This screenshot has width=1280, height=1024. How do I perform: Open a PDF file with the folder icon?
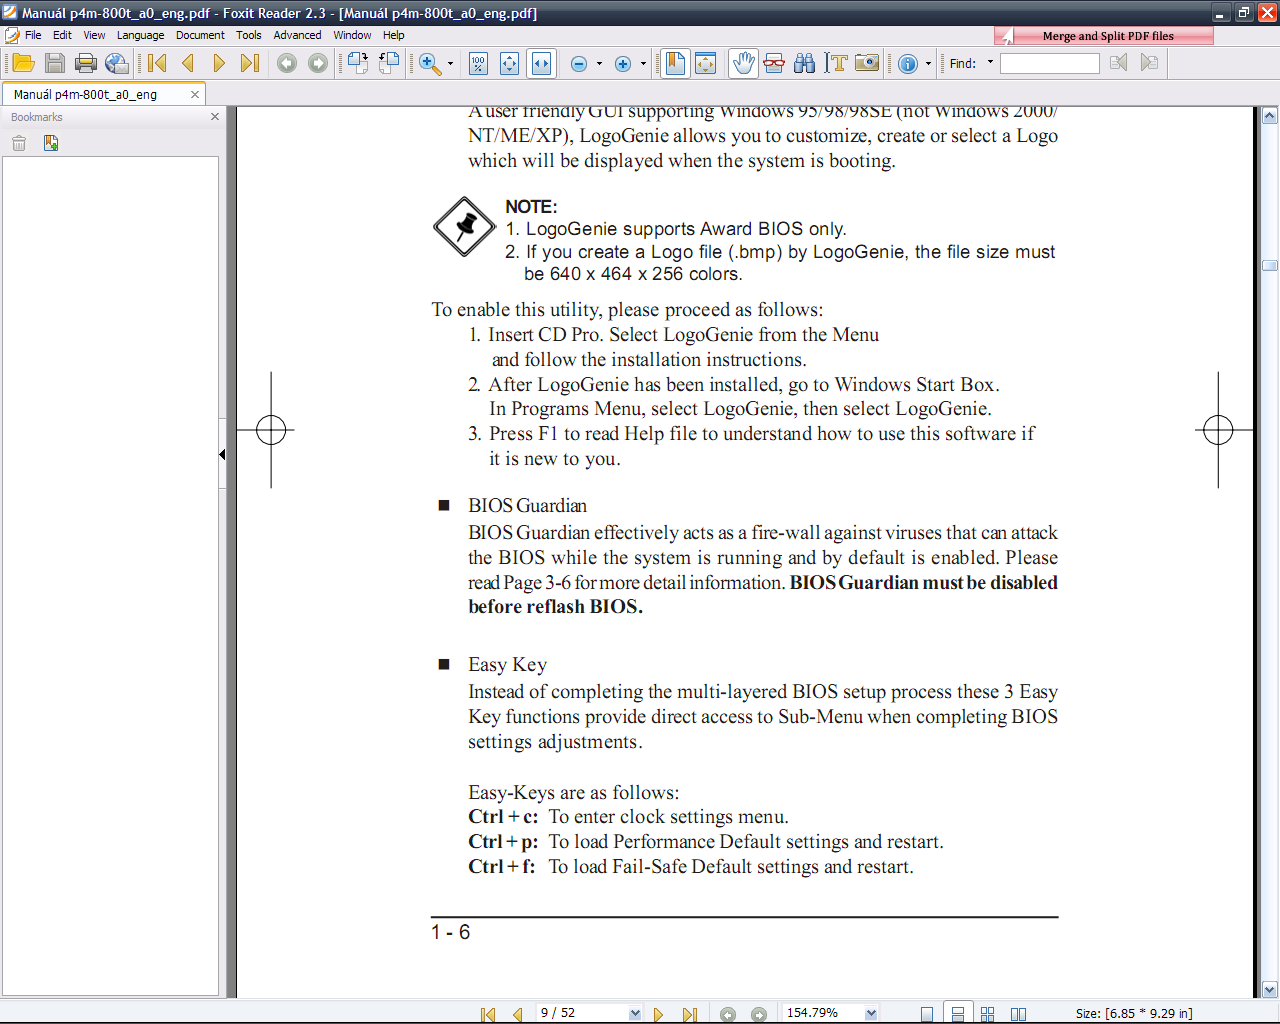24,63
